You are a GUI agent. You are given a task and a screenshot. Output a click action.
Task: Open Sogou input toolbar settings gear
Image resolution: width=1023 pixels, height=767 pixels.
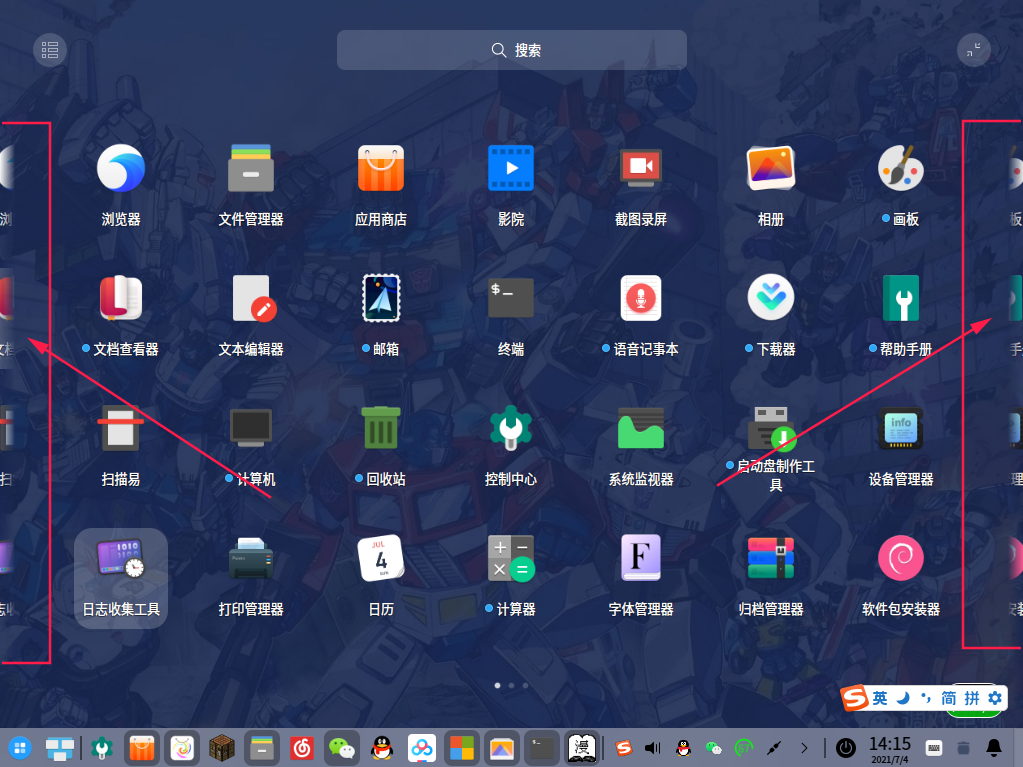click(995, 699)
